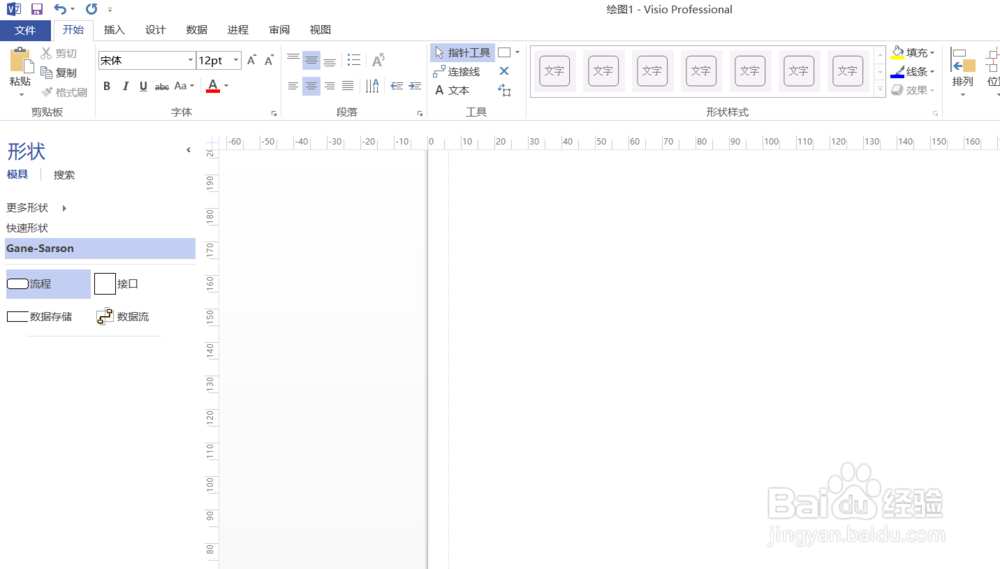Screen dimensions: 1000x569
Task: Align text to middle vertically
Action: (x=311, y=60)
